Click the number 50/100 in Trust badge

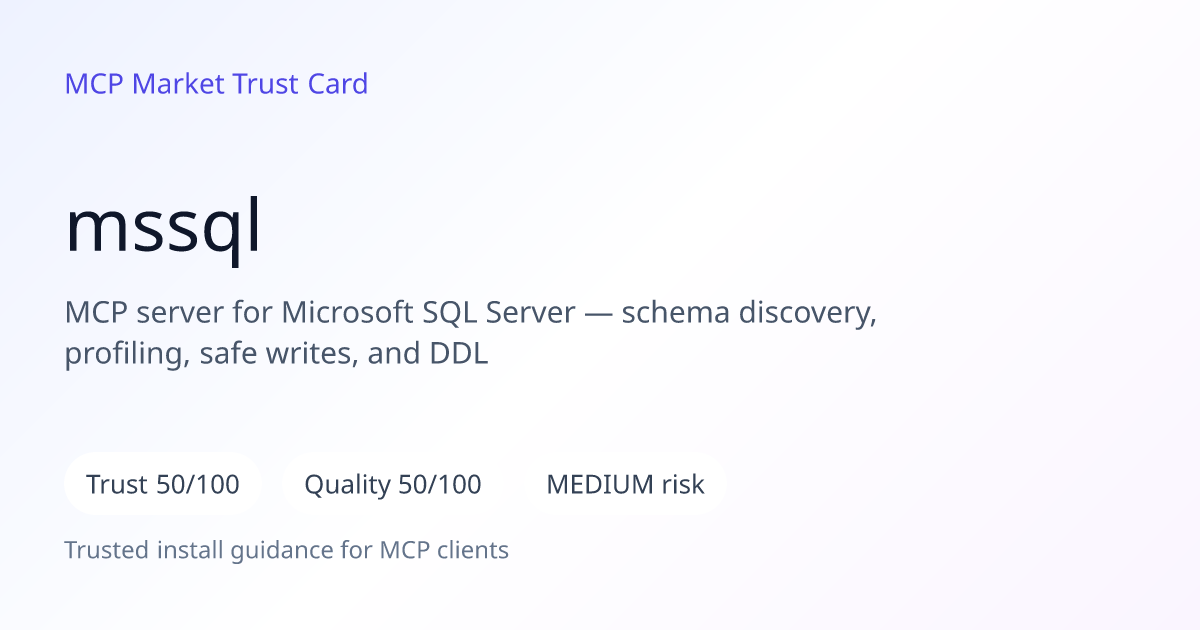coord(198,485)
